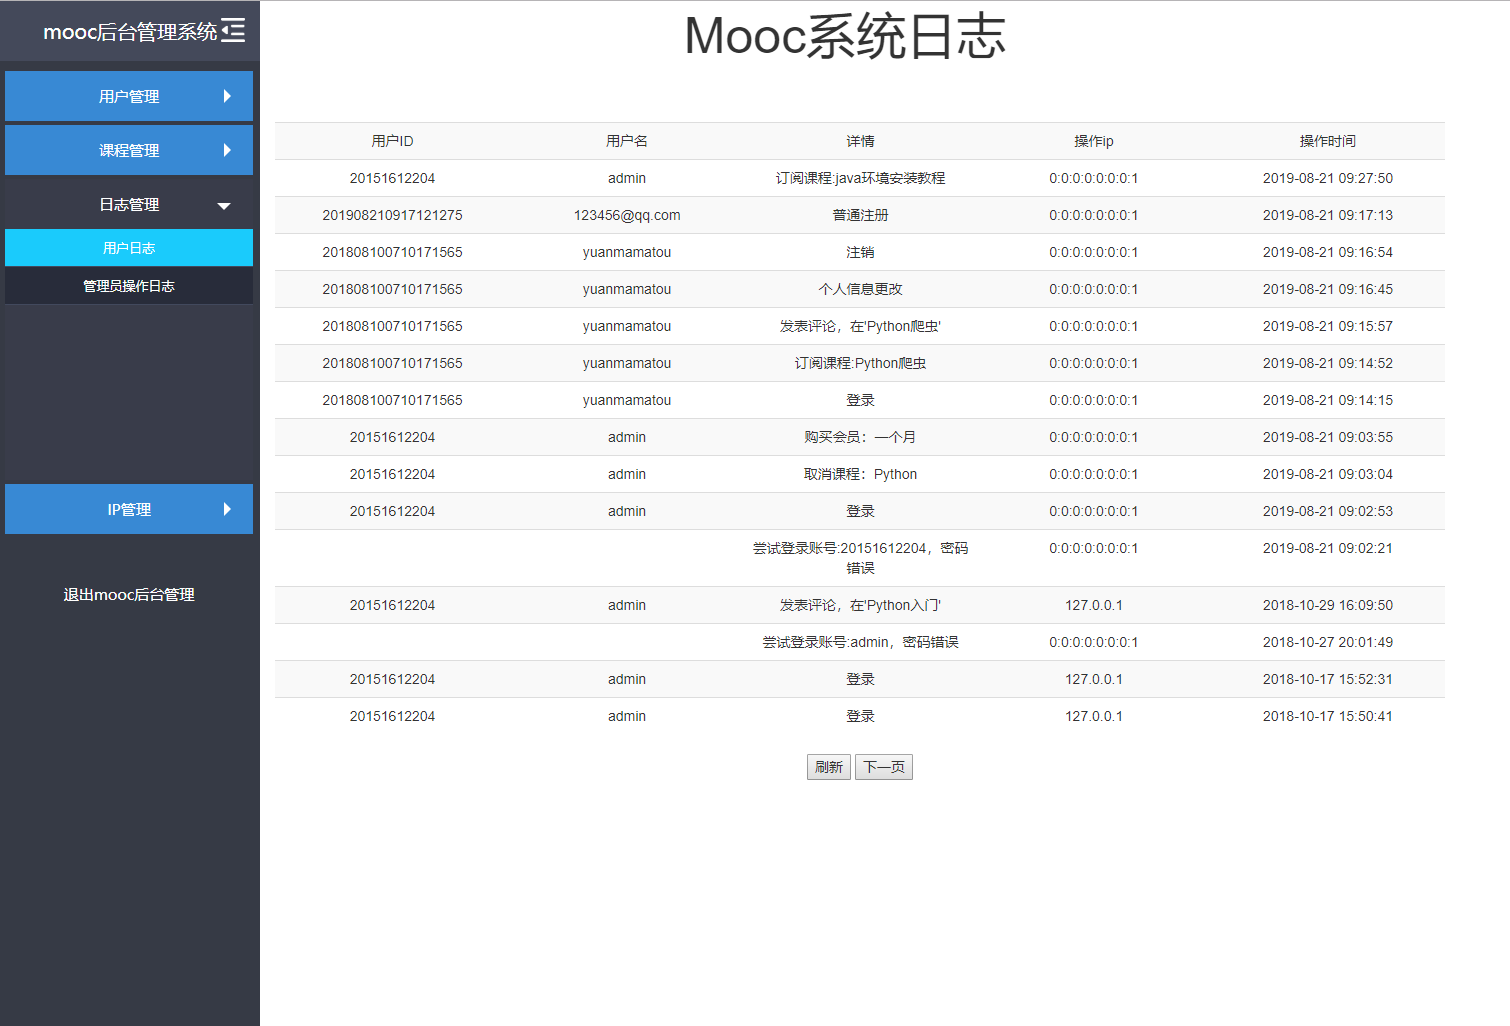1510x1026 pixels.
Task: Click timestamp 2018-10-17 15:50:41
Action: tap(1328, 716)
